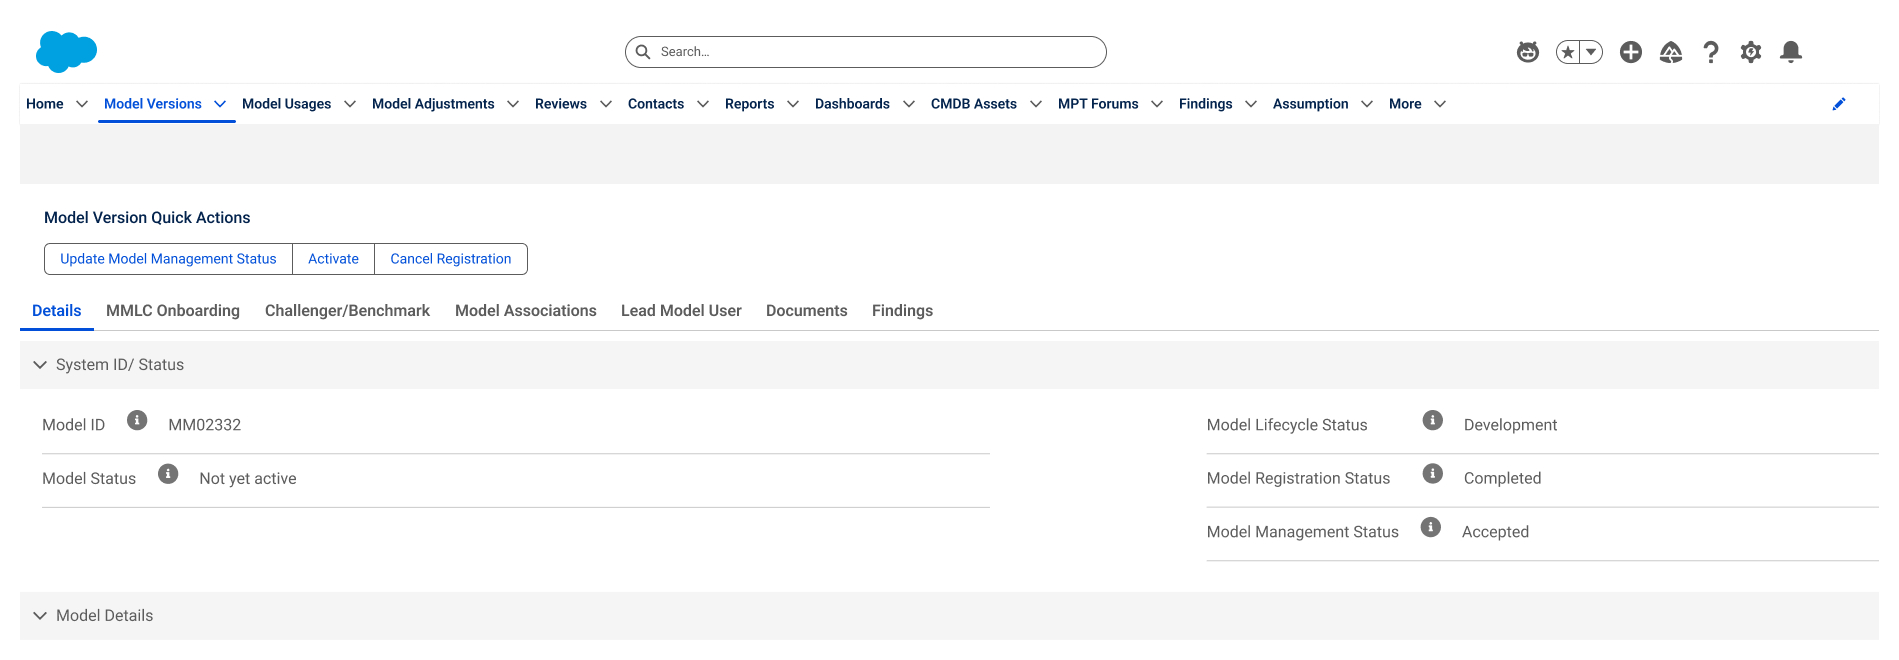
Task: Open the Findings nav dropdown chevron
Action: coord(1251,104)
